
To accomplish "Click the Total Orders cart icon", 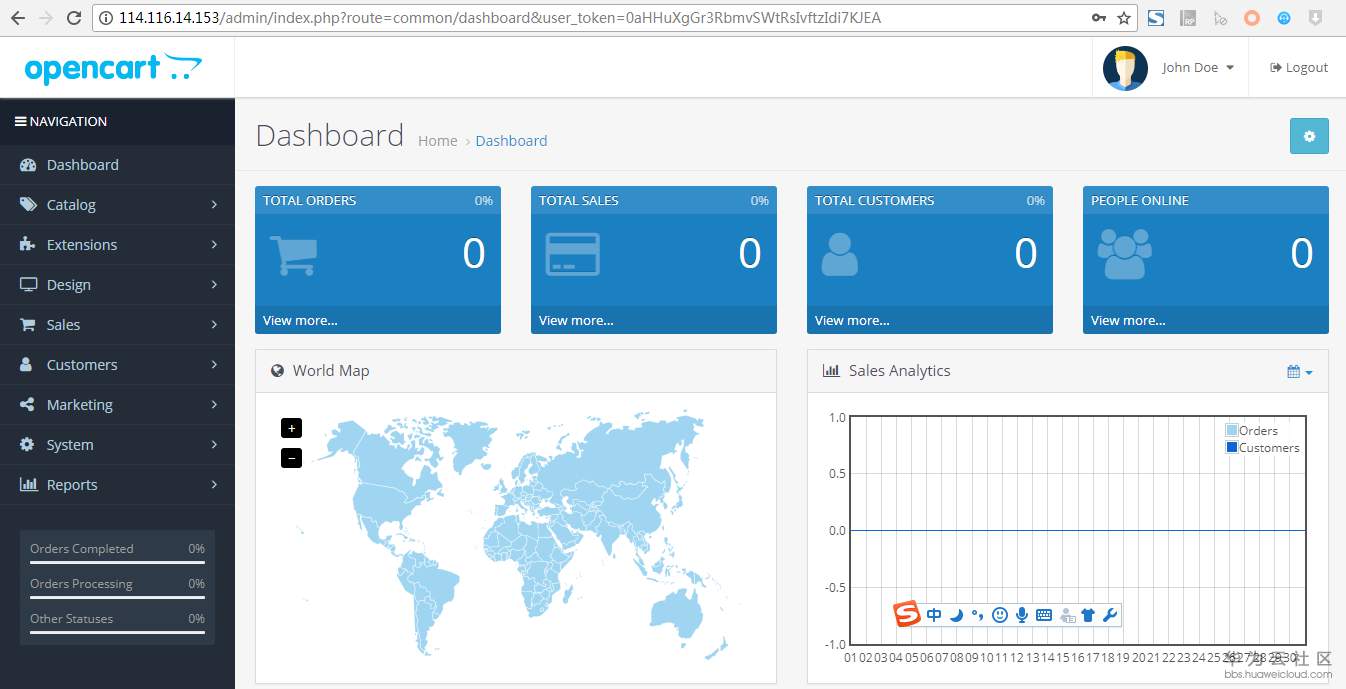I will [294, 254].
